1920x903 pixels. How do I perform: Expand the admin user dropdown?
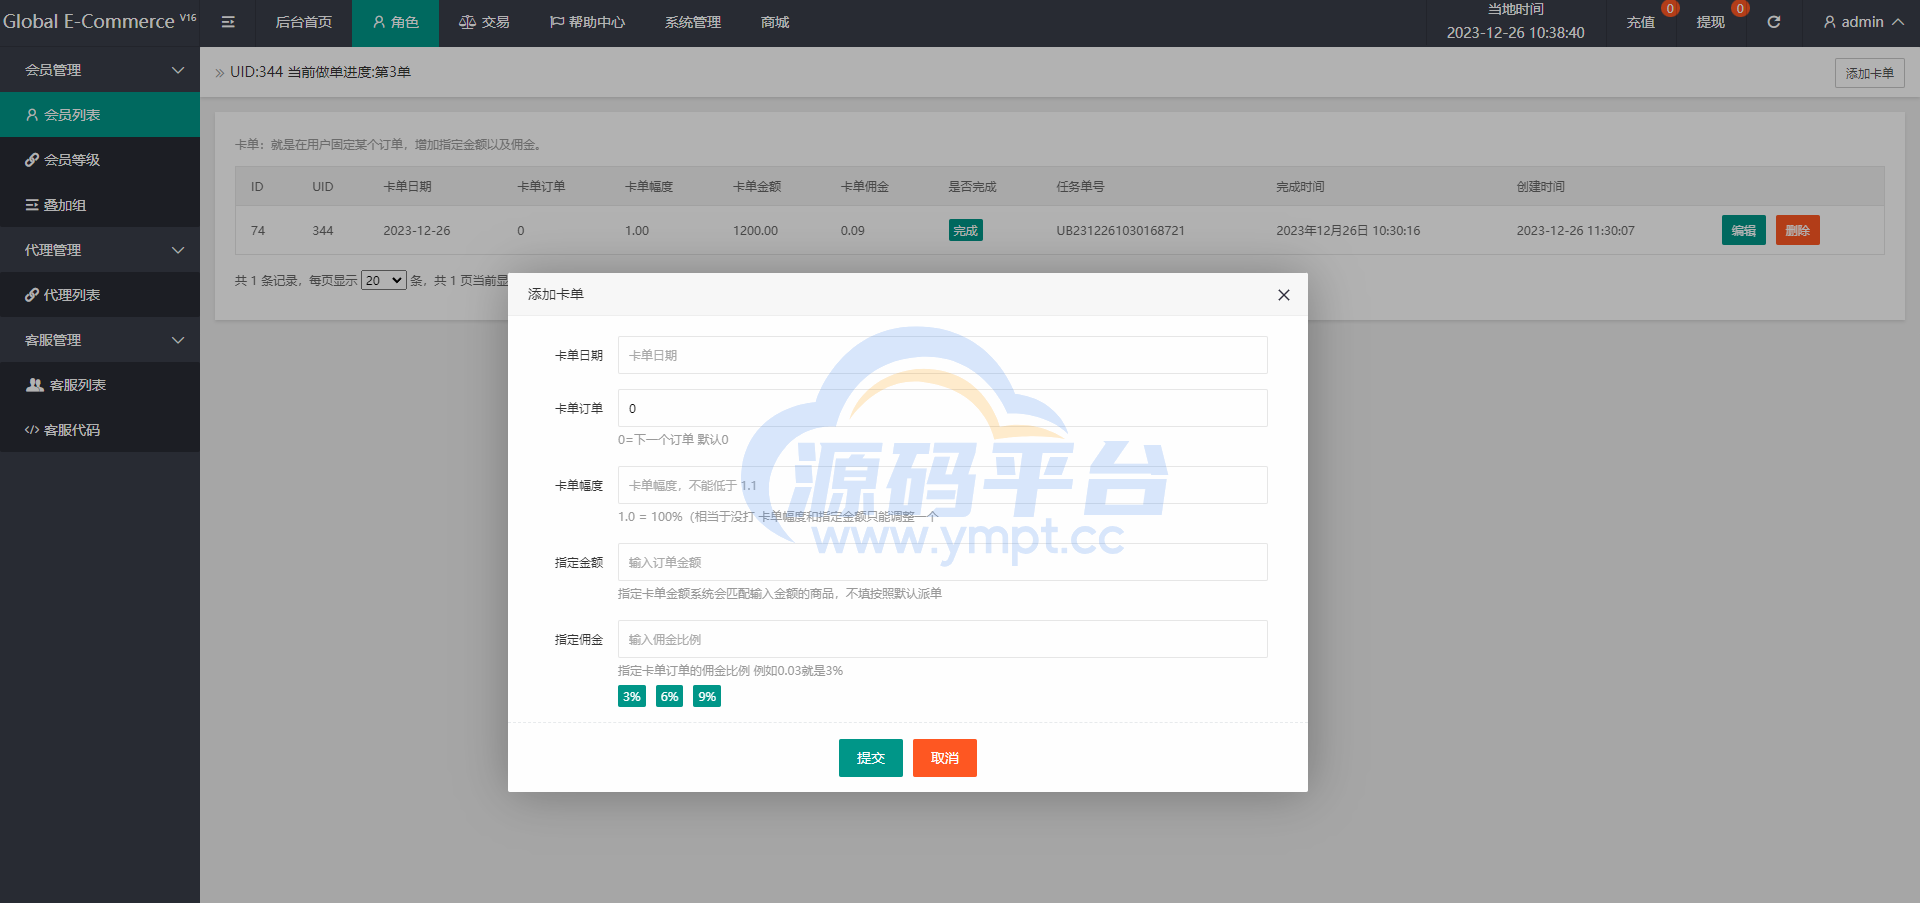(1863, 22)
